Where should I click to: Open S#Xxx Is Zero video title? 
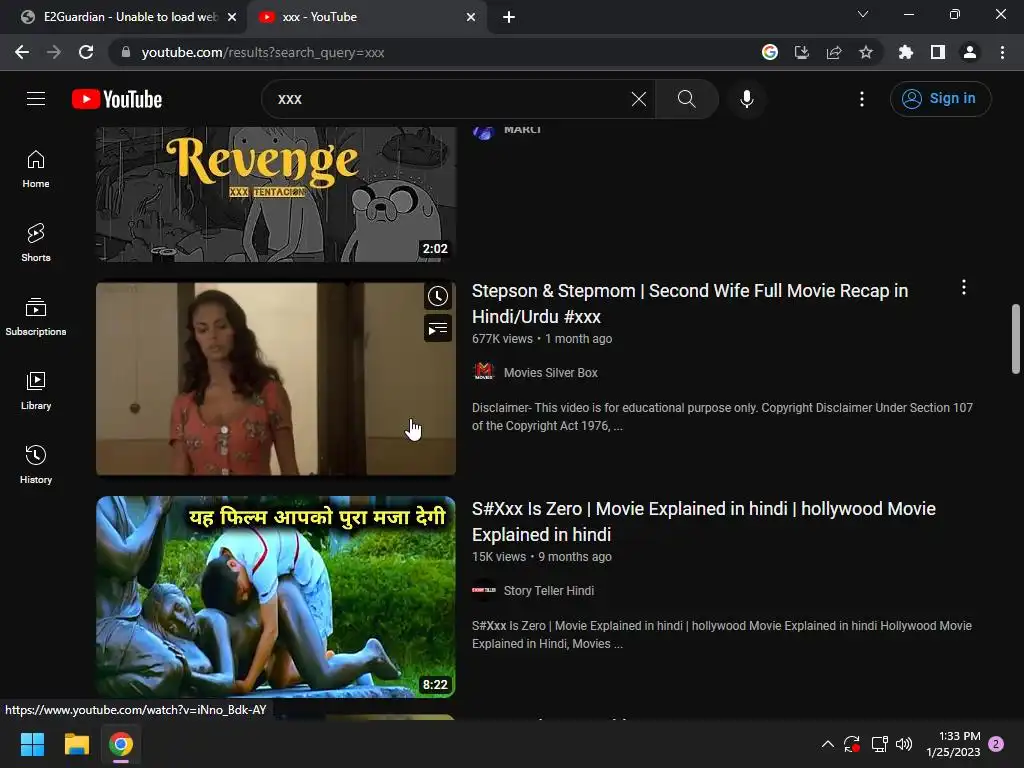click(x=703, y=522)
